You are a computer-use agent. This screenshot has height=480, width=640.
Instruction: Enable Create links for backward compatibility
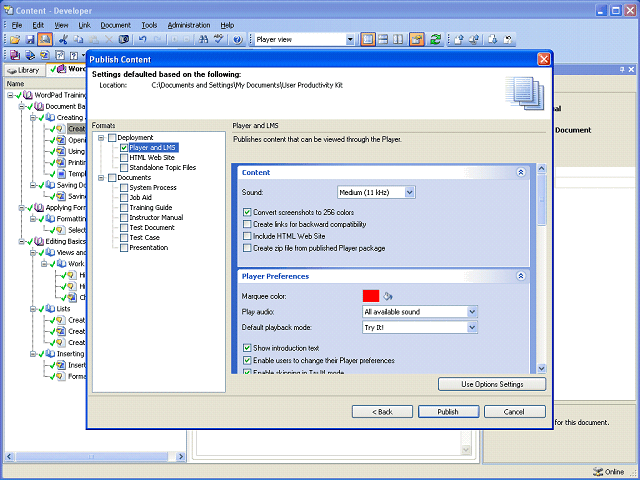[247, 224]
